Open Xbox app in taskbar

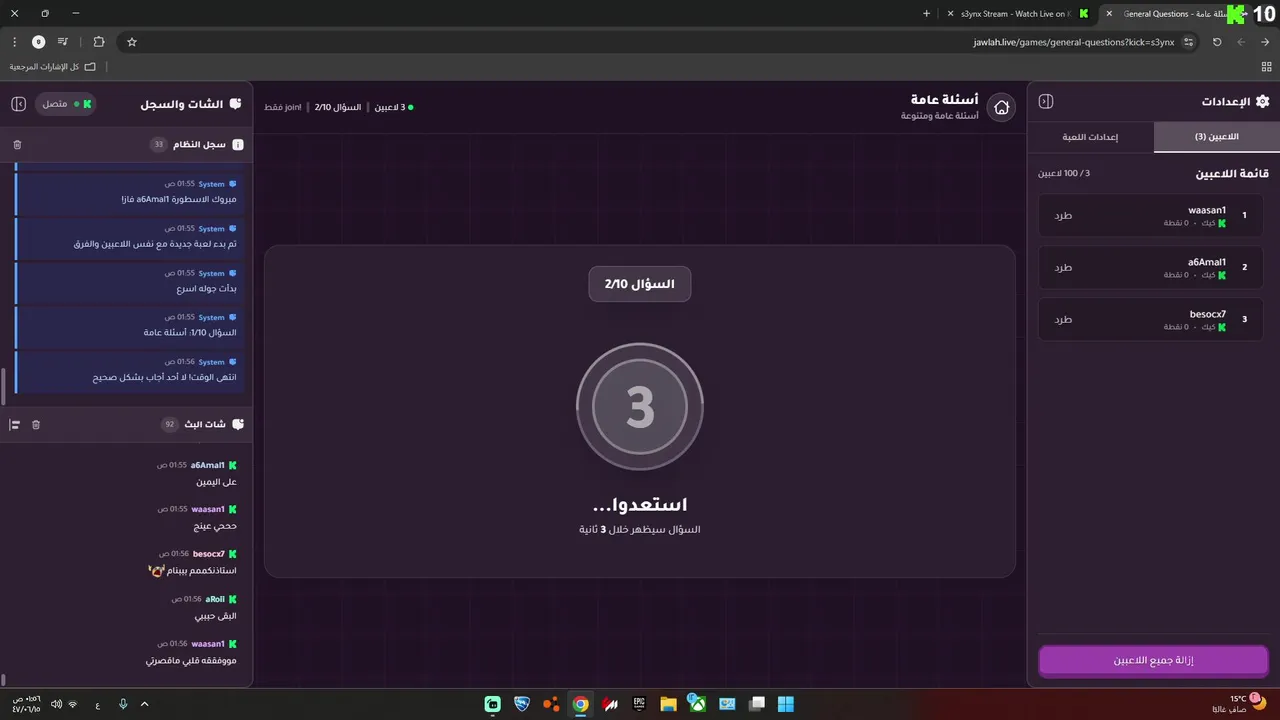(697, 704)
